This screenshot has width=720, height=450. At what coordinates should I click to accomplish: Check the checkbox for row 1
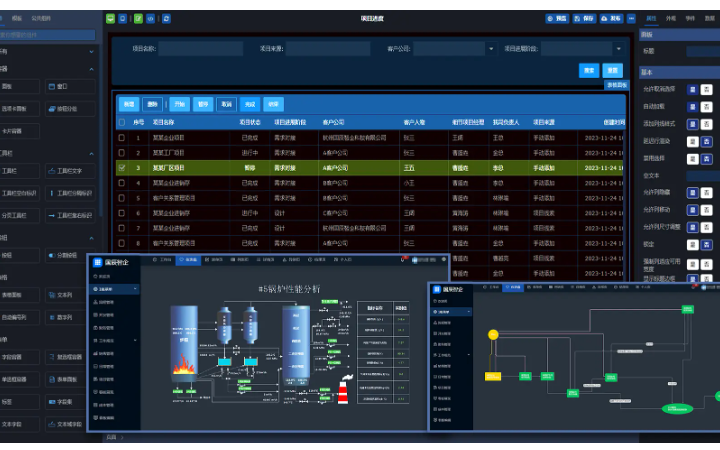coord(122,137)
